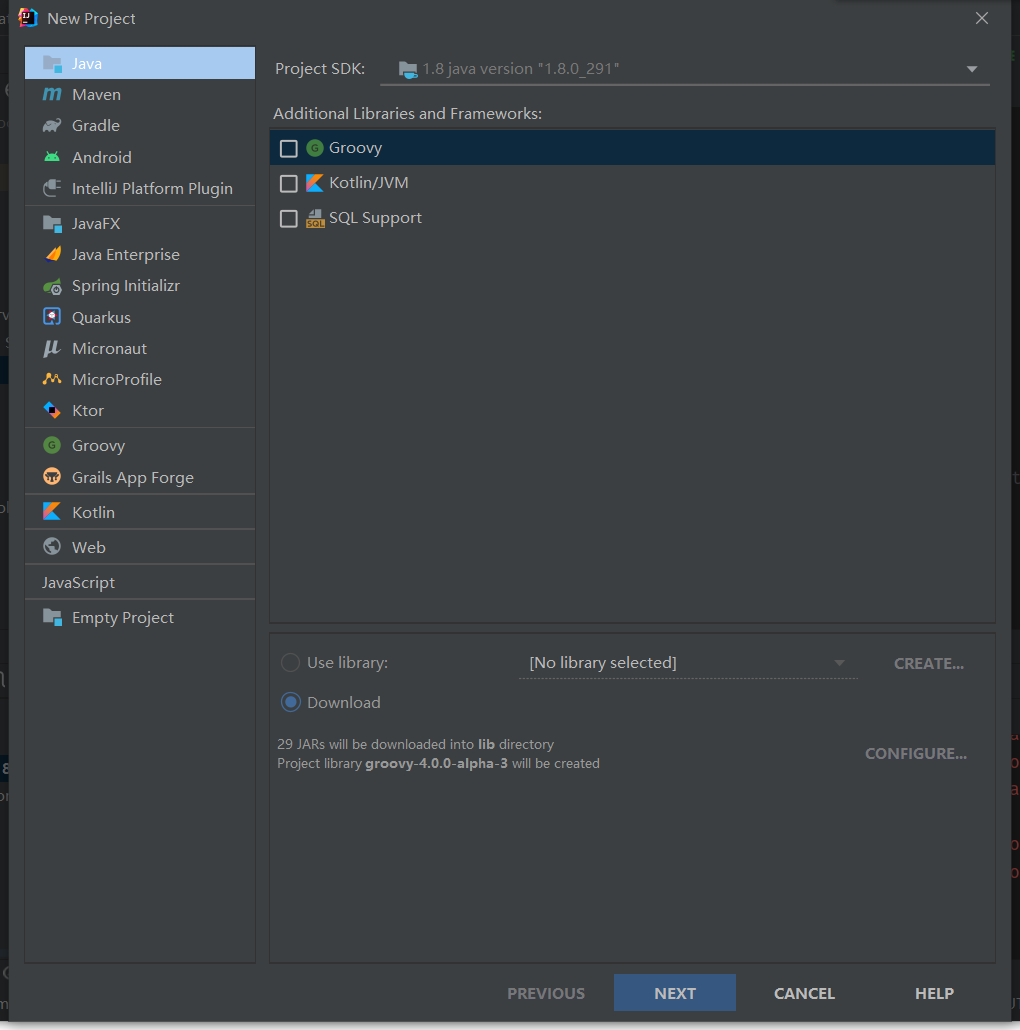Image resolution: width=1020 pixels, height=1030 pixels.
Task: Click the Quarkus label in sidebar
Action: (x=101, y=317)
